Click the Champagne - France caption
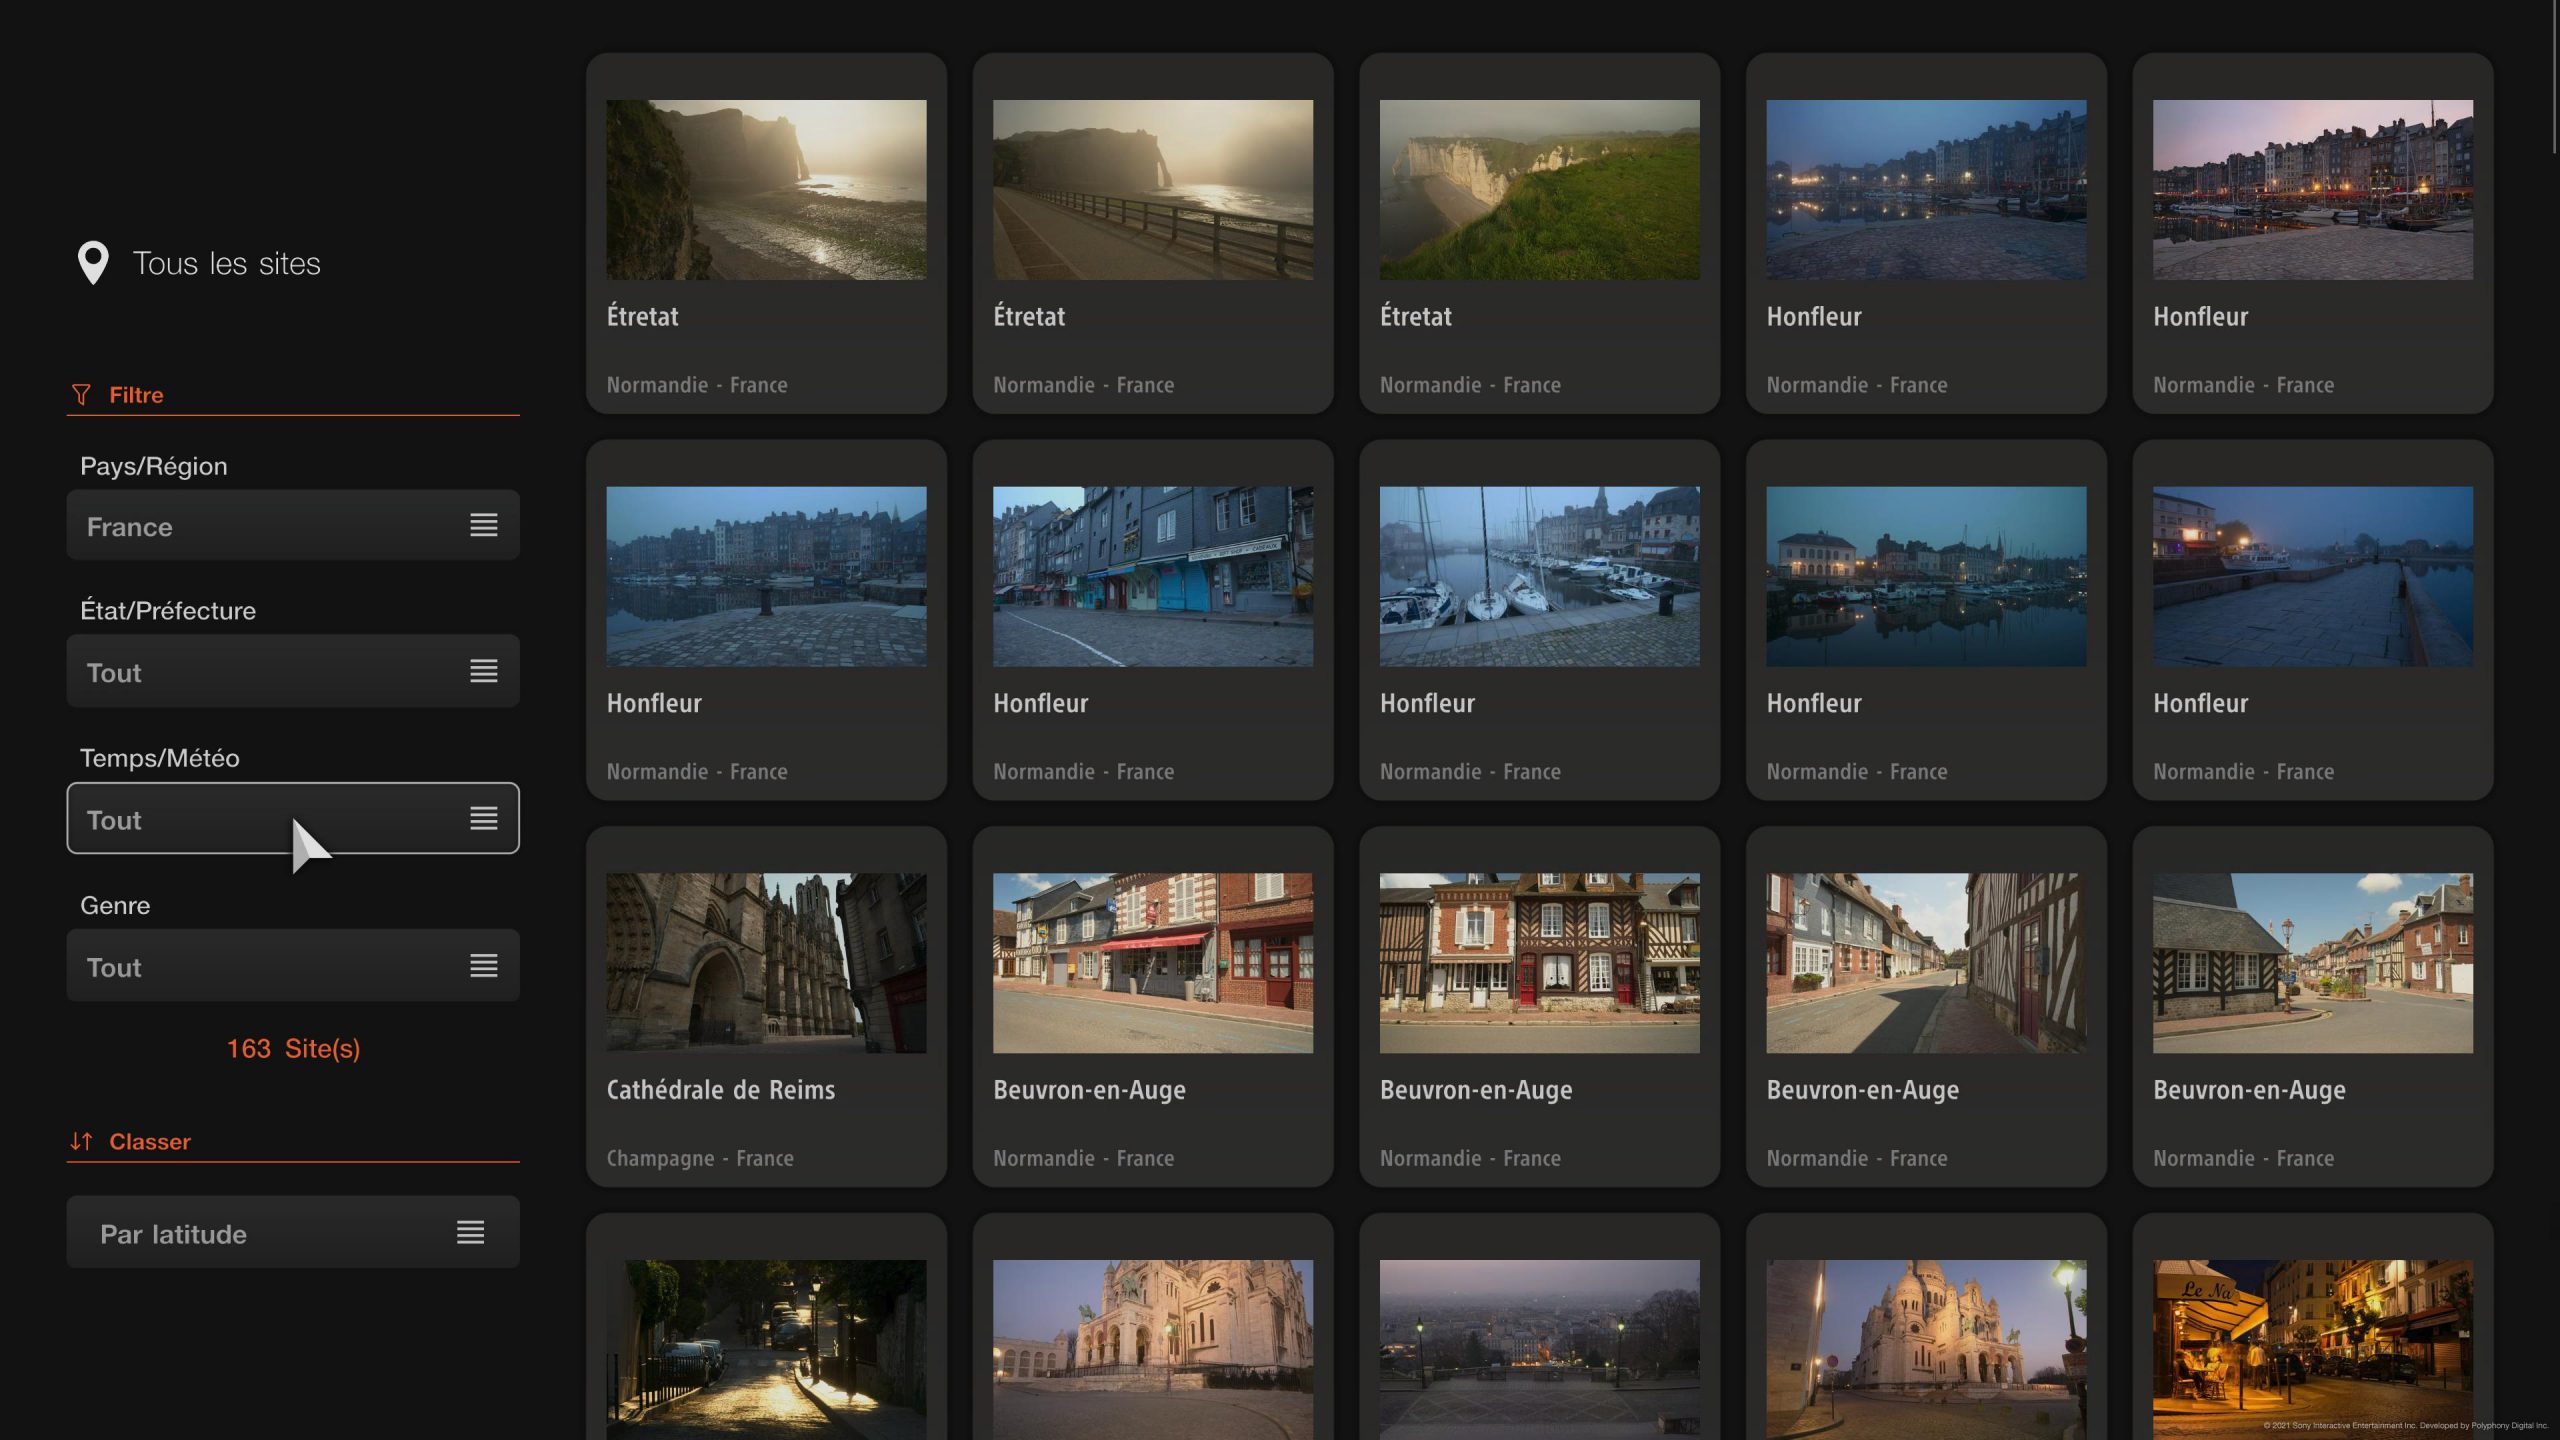This screenshot has height=1440, width=2560. click(x=700, y=1158)
